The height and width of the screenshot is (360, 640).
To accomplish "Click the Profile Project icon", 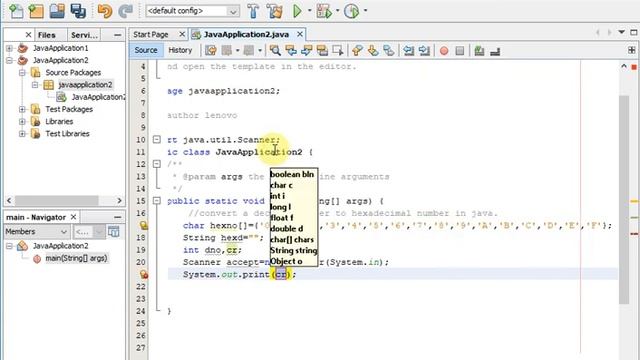I will (351, 11).
